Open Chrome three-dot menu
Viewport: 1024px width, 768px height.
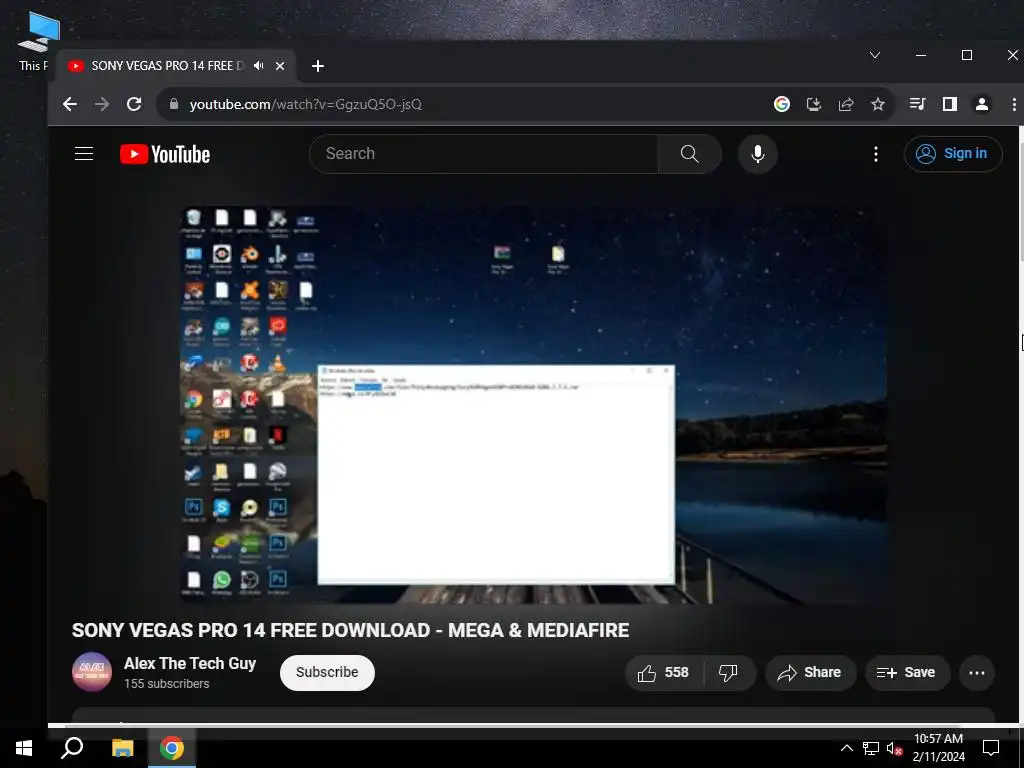pyautogui.click(x=1014, y=104)
